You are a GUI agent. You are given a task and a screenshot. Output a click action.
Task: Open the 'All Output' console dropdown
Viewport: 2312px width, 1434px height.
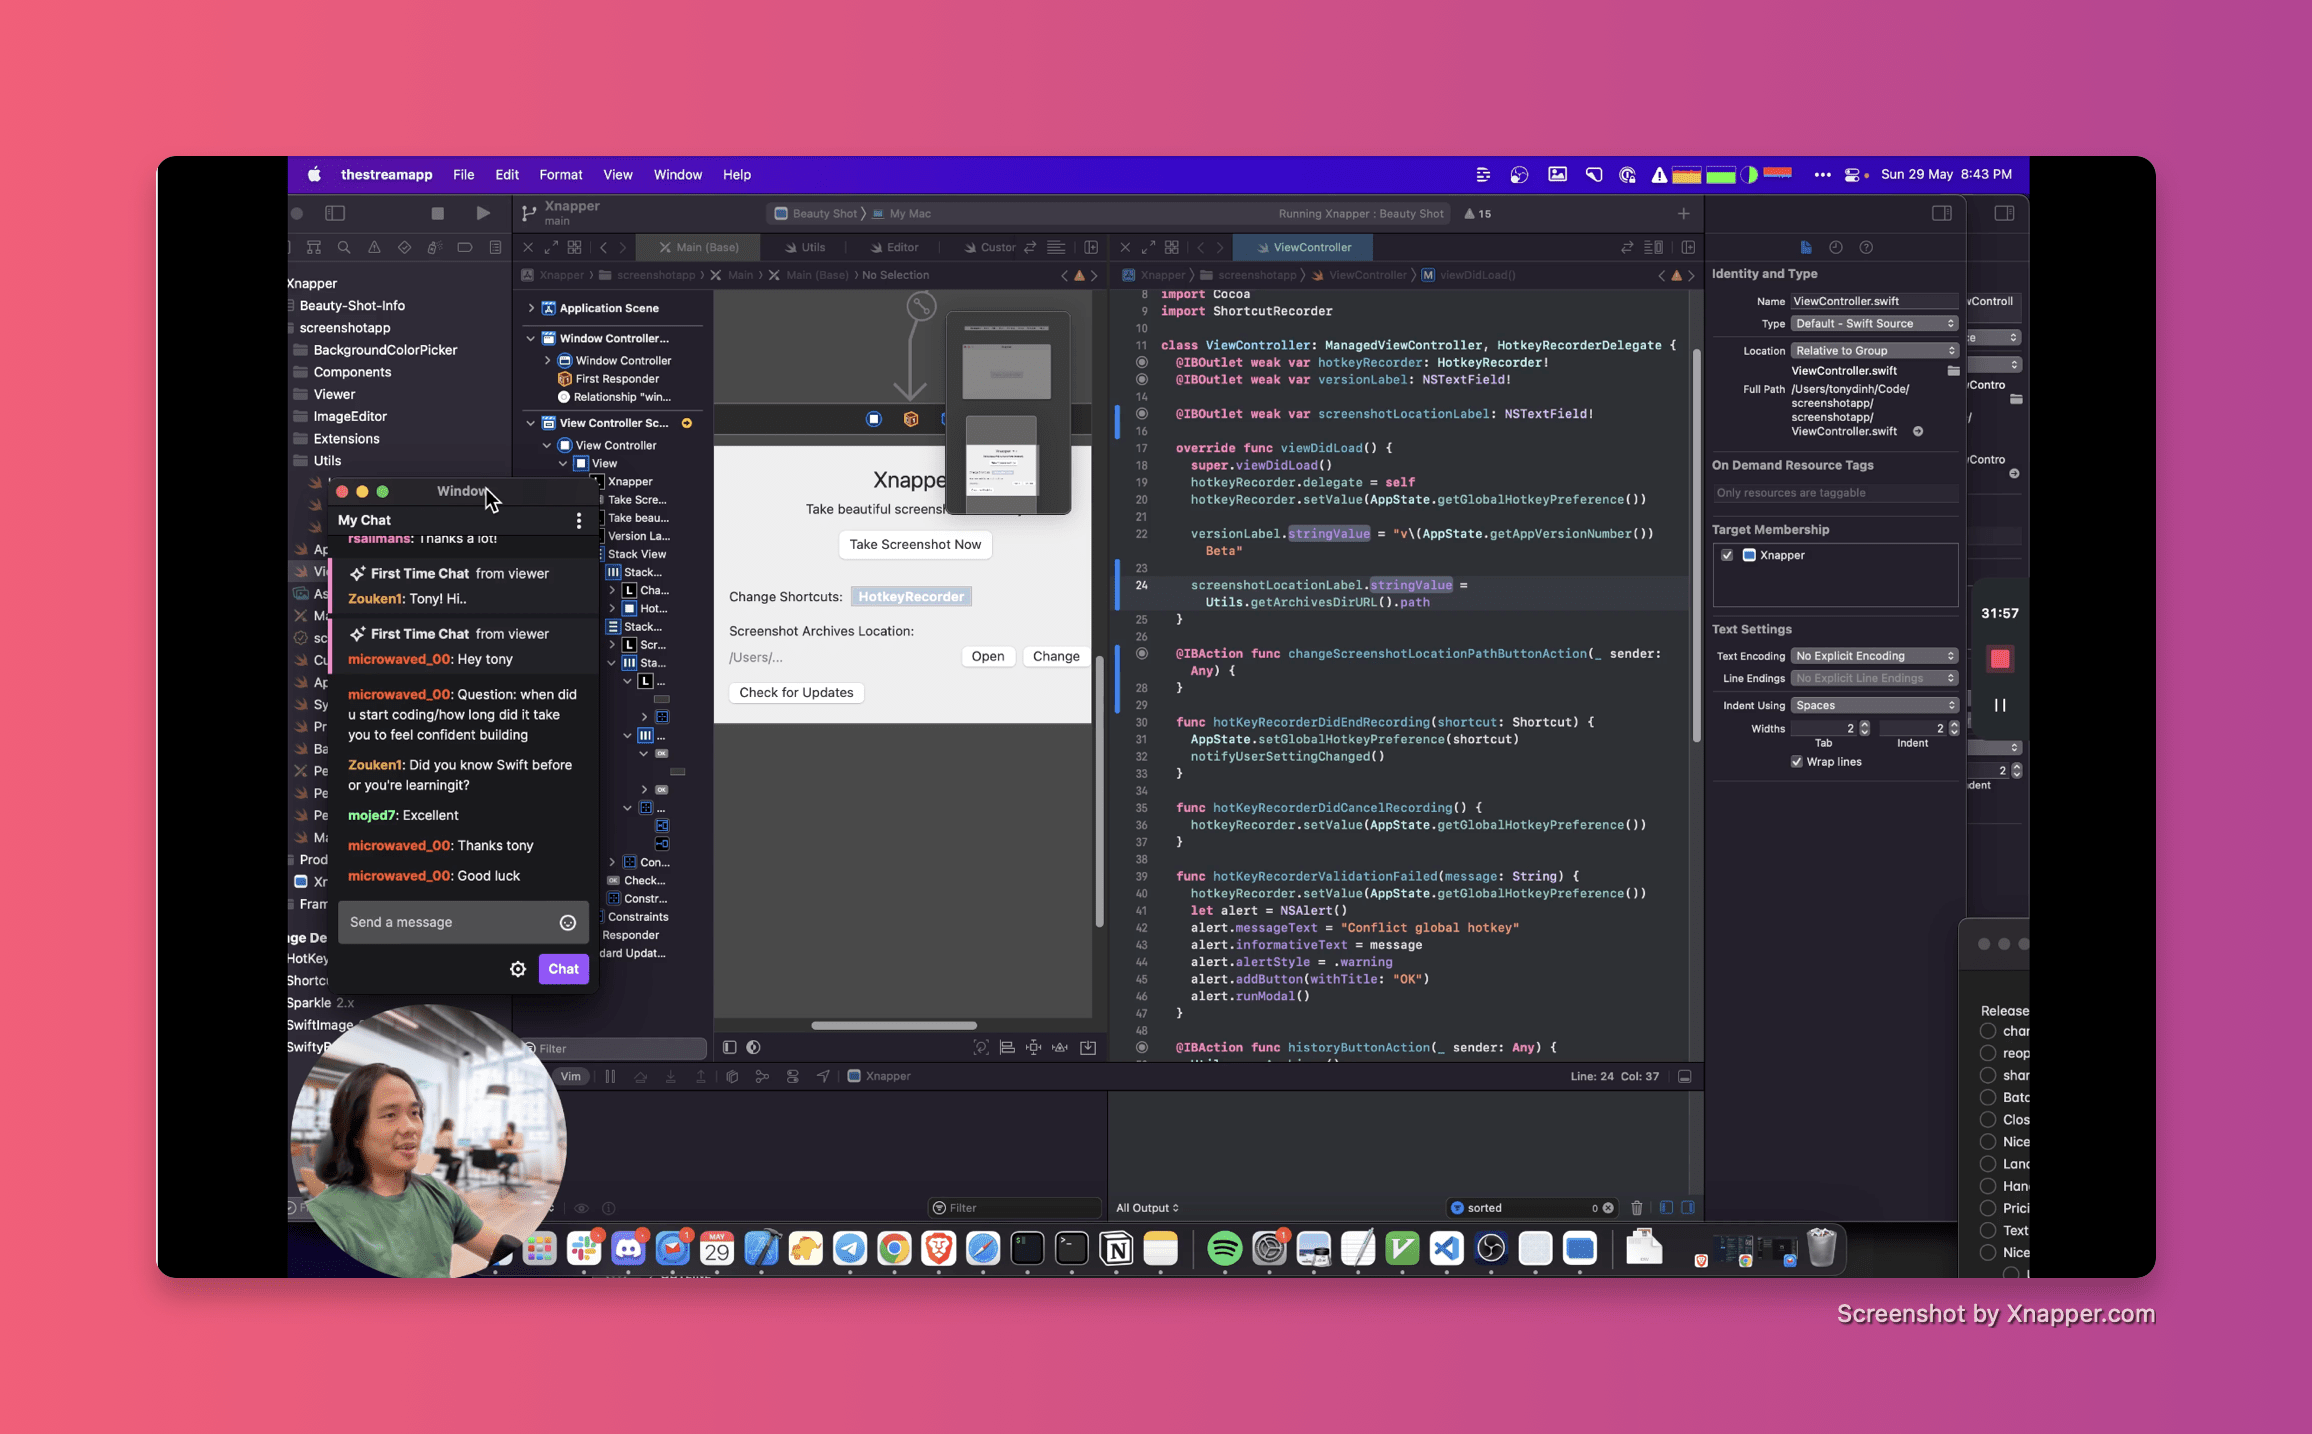coord(1147,1208)
